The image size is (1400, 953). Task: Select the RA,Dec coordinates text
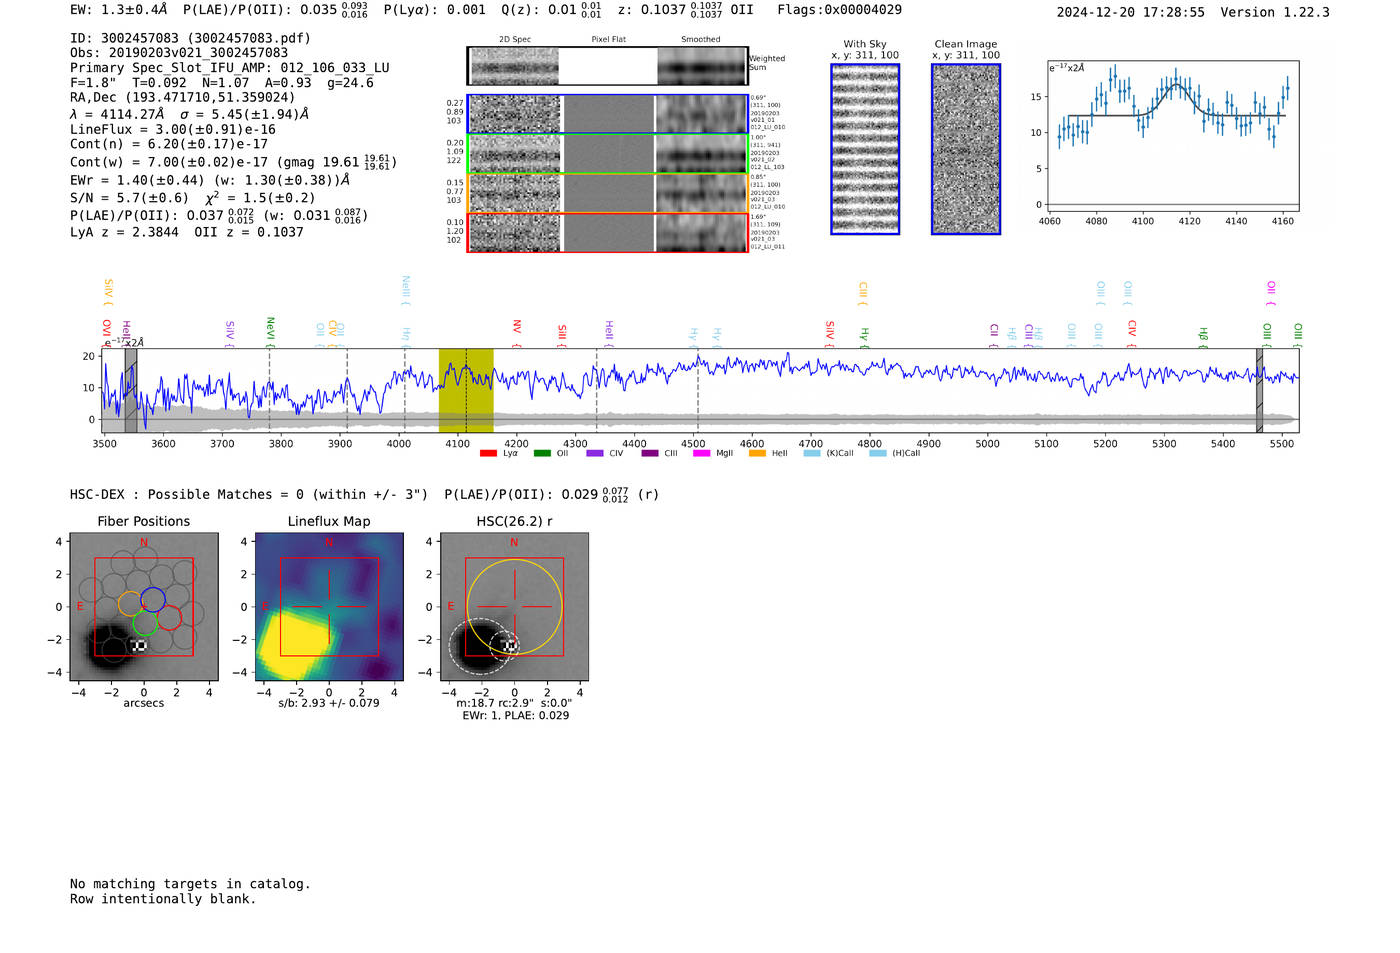[183, 98]
